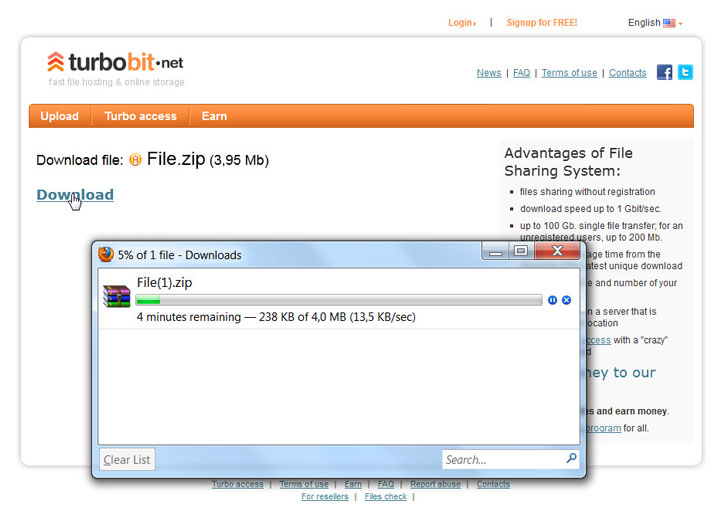Click the File(1).zip file name
Image resolution: width=715 pixels, height=509 pixels.
(x=164, y=283)
